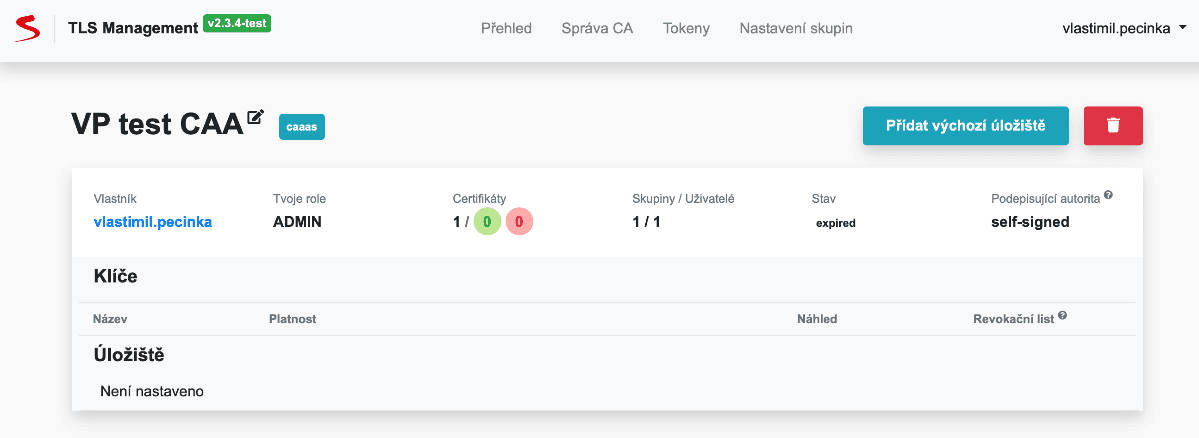The image size is (1199, 438).
Task: Click the caaas tag badge
Action: 302,127
